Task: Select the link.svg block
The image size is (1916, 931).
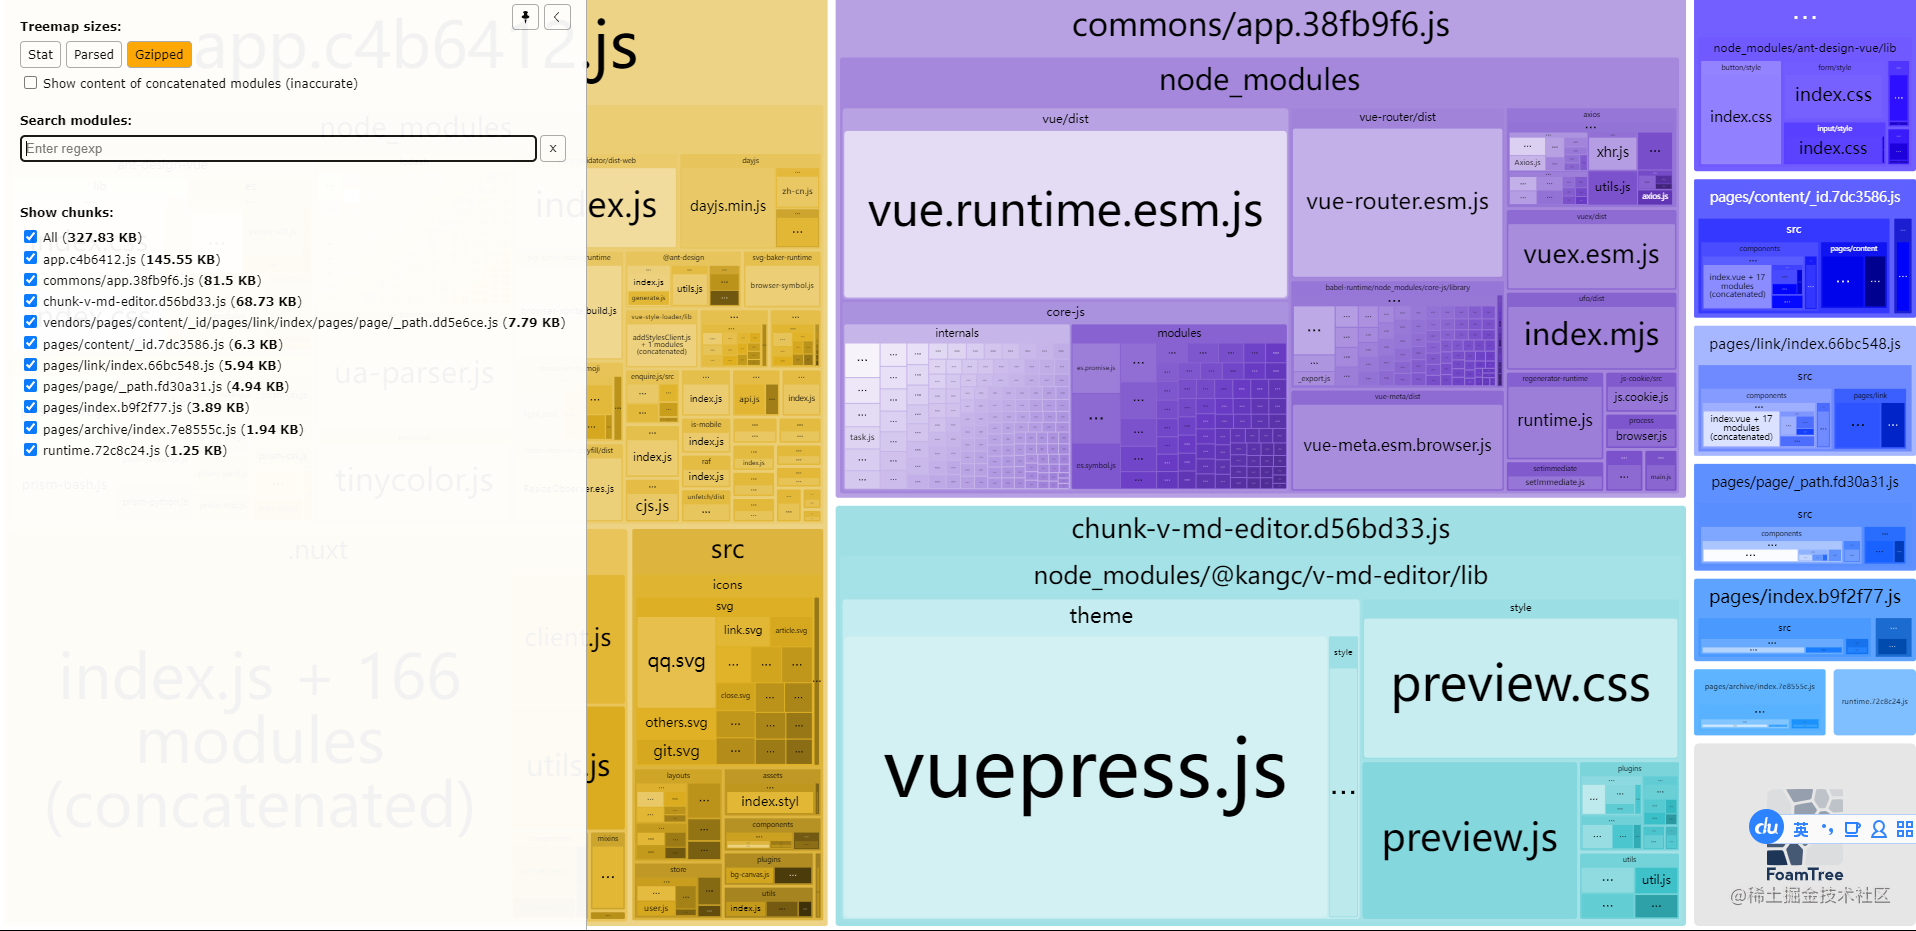Action: 743,630
